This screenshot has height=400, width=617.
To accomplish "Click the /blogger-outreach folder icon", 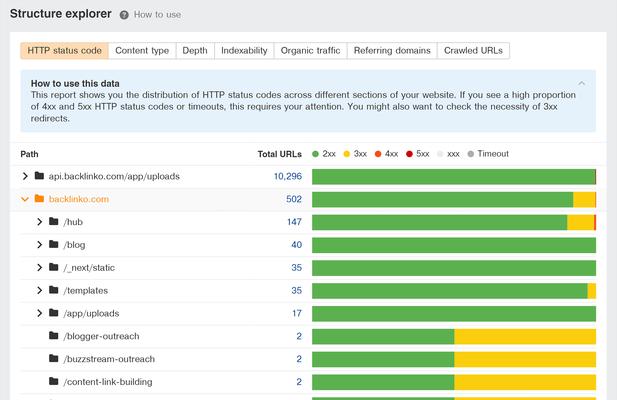I will [x=54, y=335].
